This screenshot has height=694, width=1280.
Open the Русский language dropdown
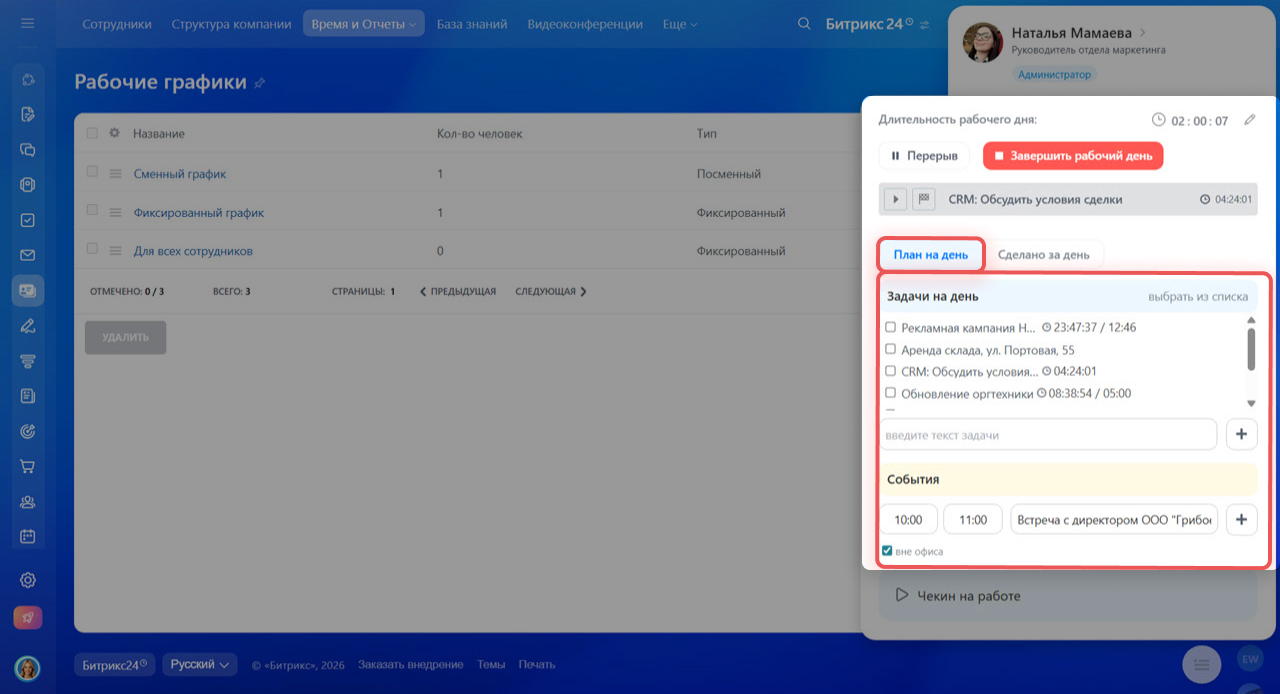click(199, 664)
